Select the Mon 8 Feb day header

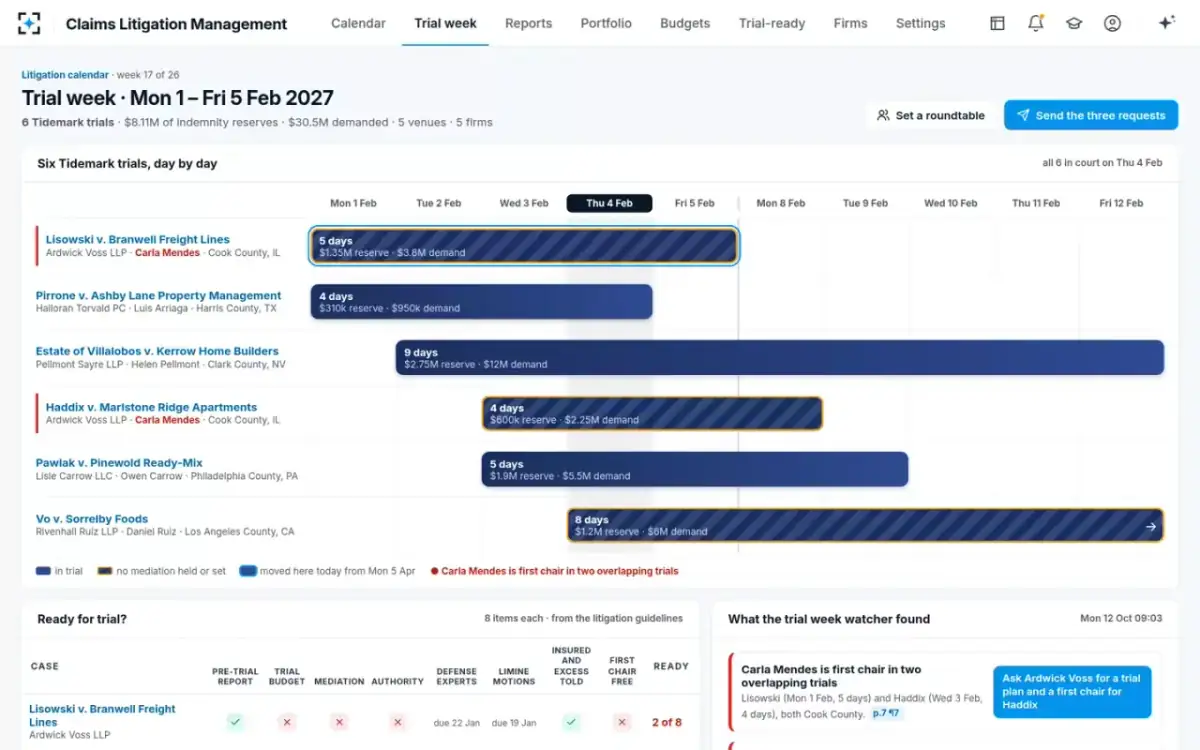(781, 203)
